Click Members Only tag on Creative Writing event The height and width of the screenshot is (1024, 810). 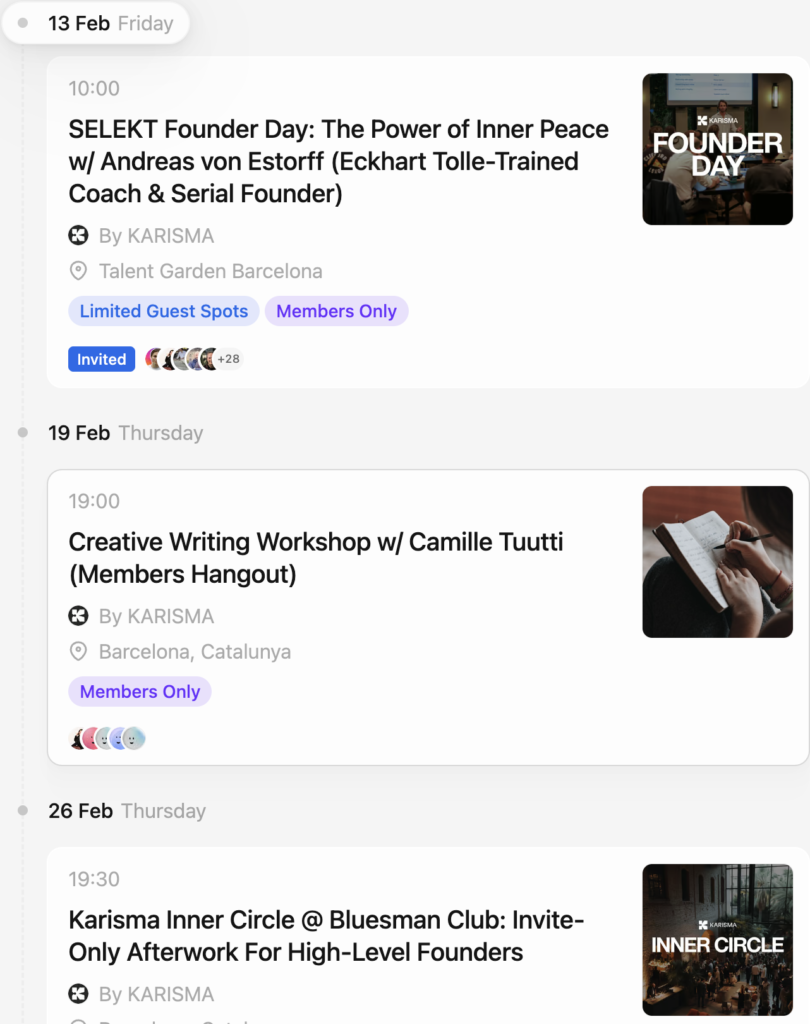140,692
